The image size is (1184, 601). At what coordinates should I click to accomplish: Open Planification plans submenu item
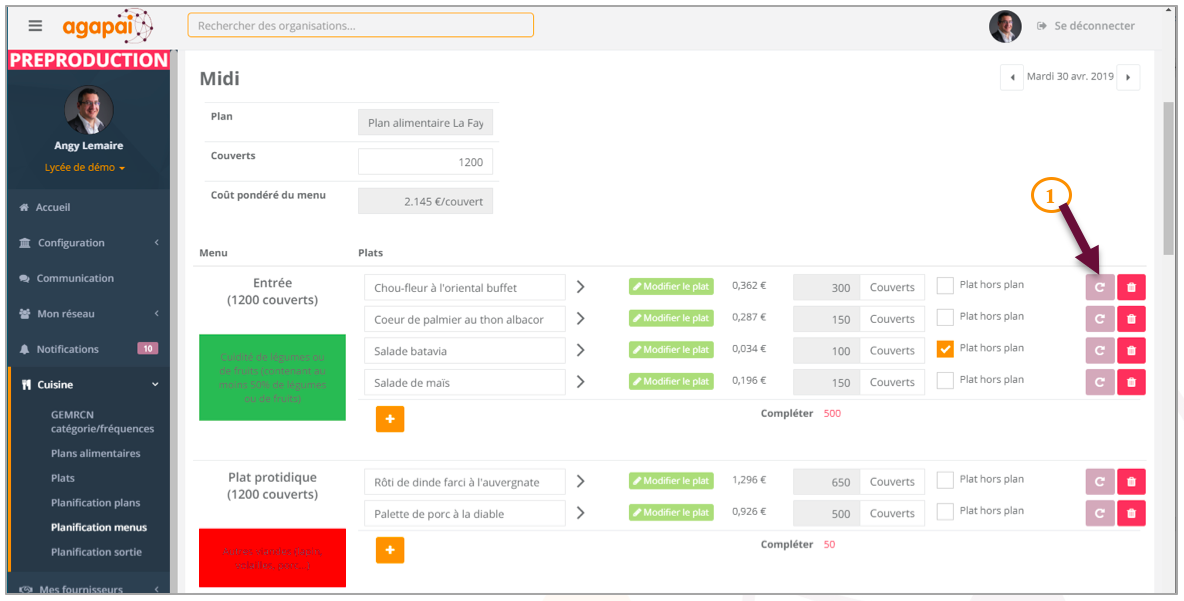pos(95,503)
